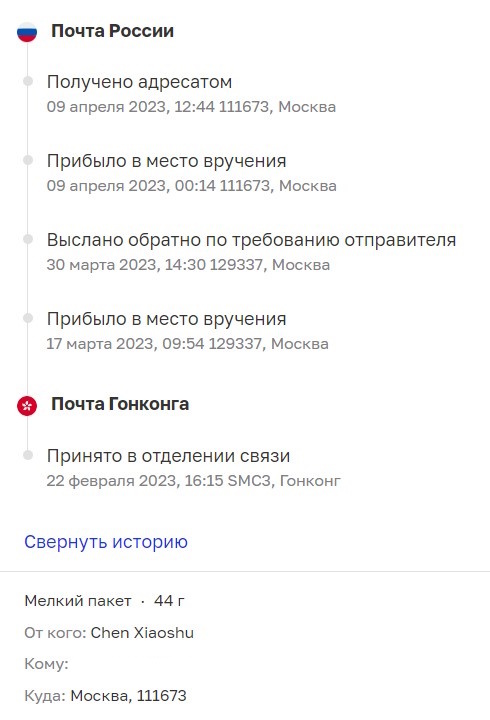Viewport: 490px width, 720px height.
Task: Click the timeline dot for 17 марта 09:54
Action: tap(28, 318)
